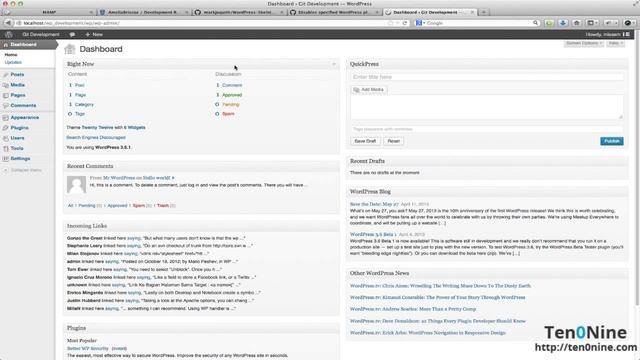Open the Appearance menu in sidebar
640x360 pixels.
[24, 118]
